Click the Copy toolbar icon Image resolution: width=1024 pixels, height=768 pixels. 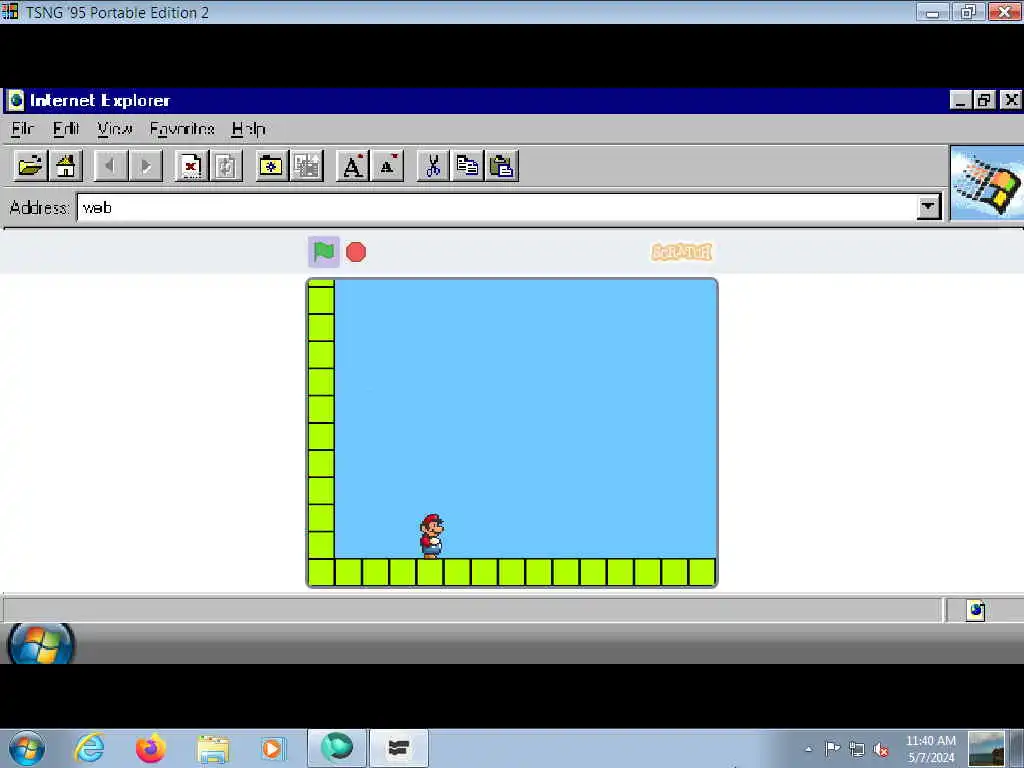click(467, 166)
